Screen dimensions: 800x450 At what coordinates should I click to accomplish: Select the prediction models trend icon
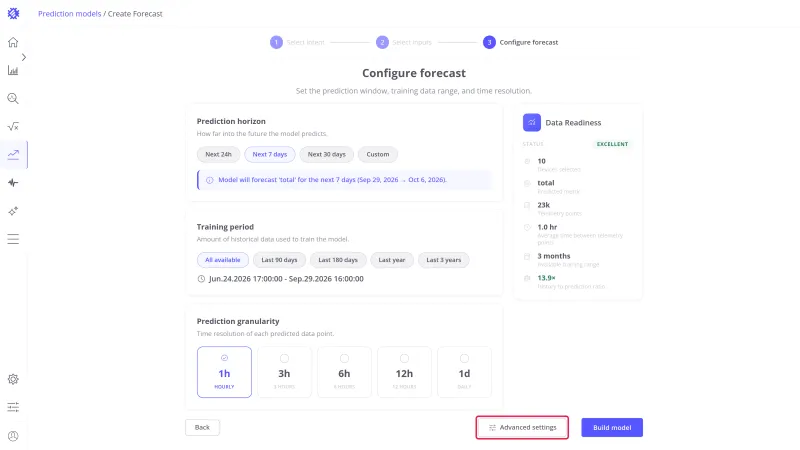click(13, 155)
